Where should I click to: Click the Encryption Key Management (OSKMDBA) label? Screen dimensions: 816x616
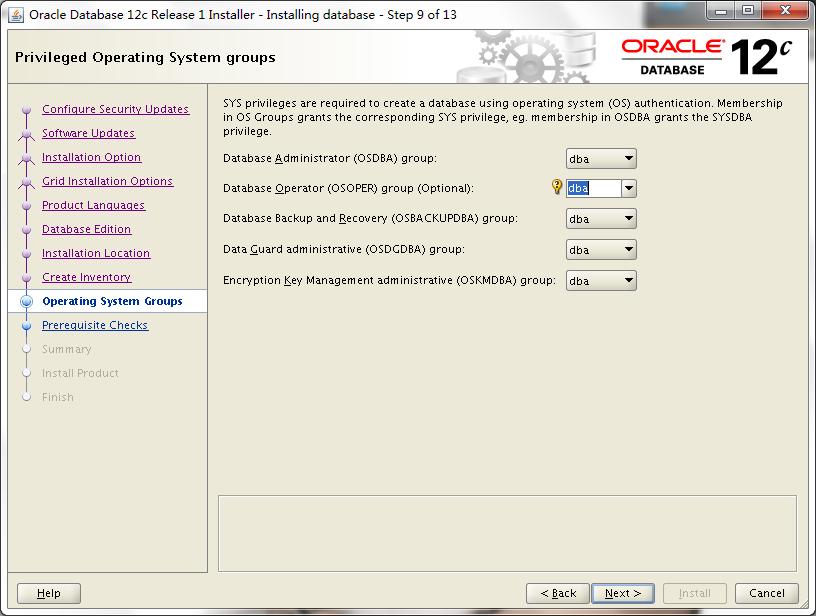point(389,280)
